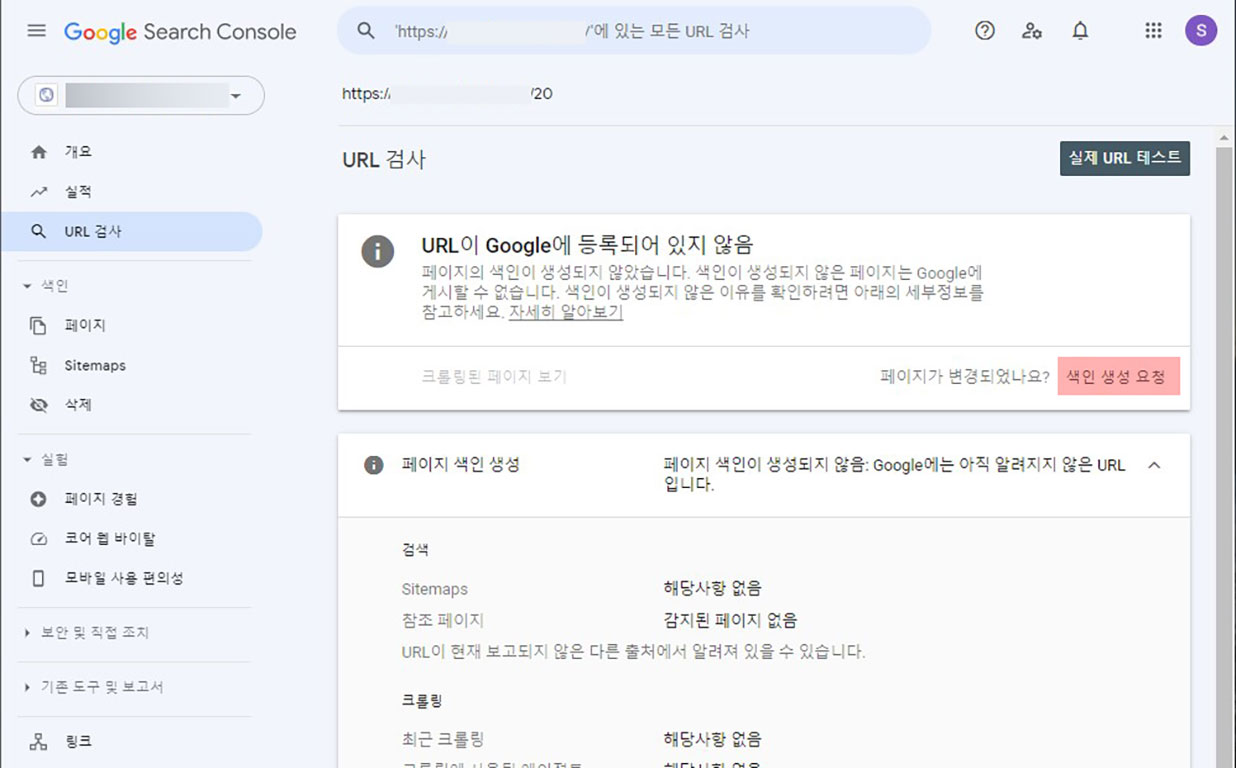Screen dimensions: 1236x768
Task: Open the help question mark icon
Action: (985, 31)
